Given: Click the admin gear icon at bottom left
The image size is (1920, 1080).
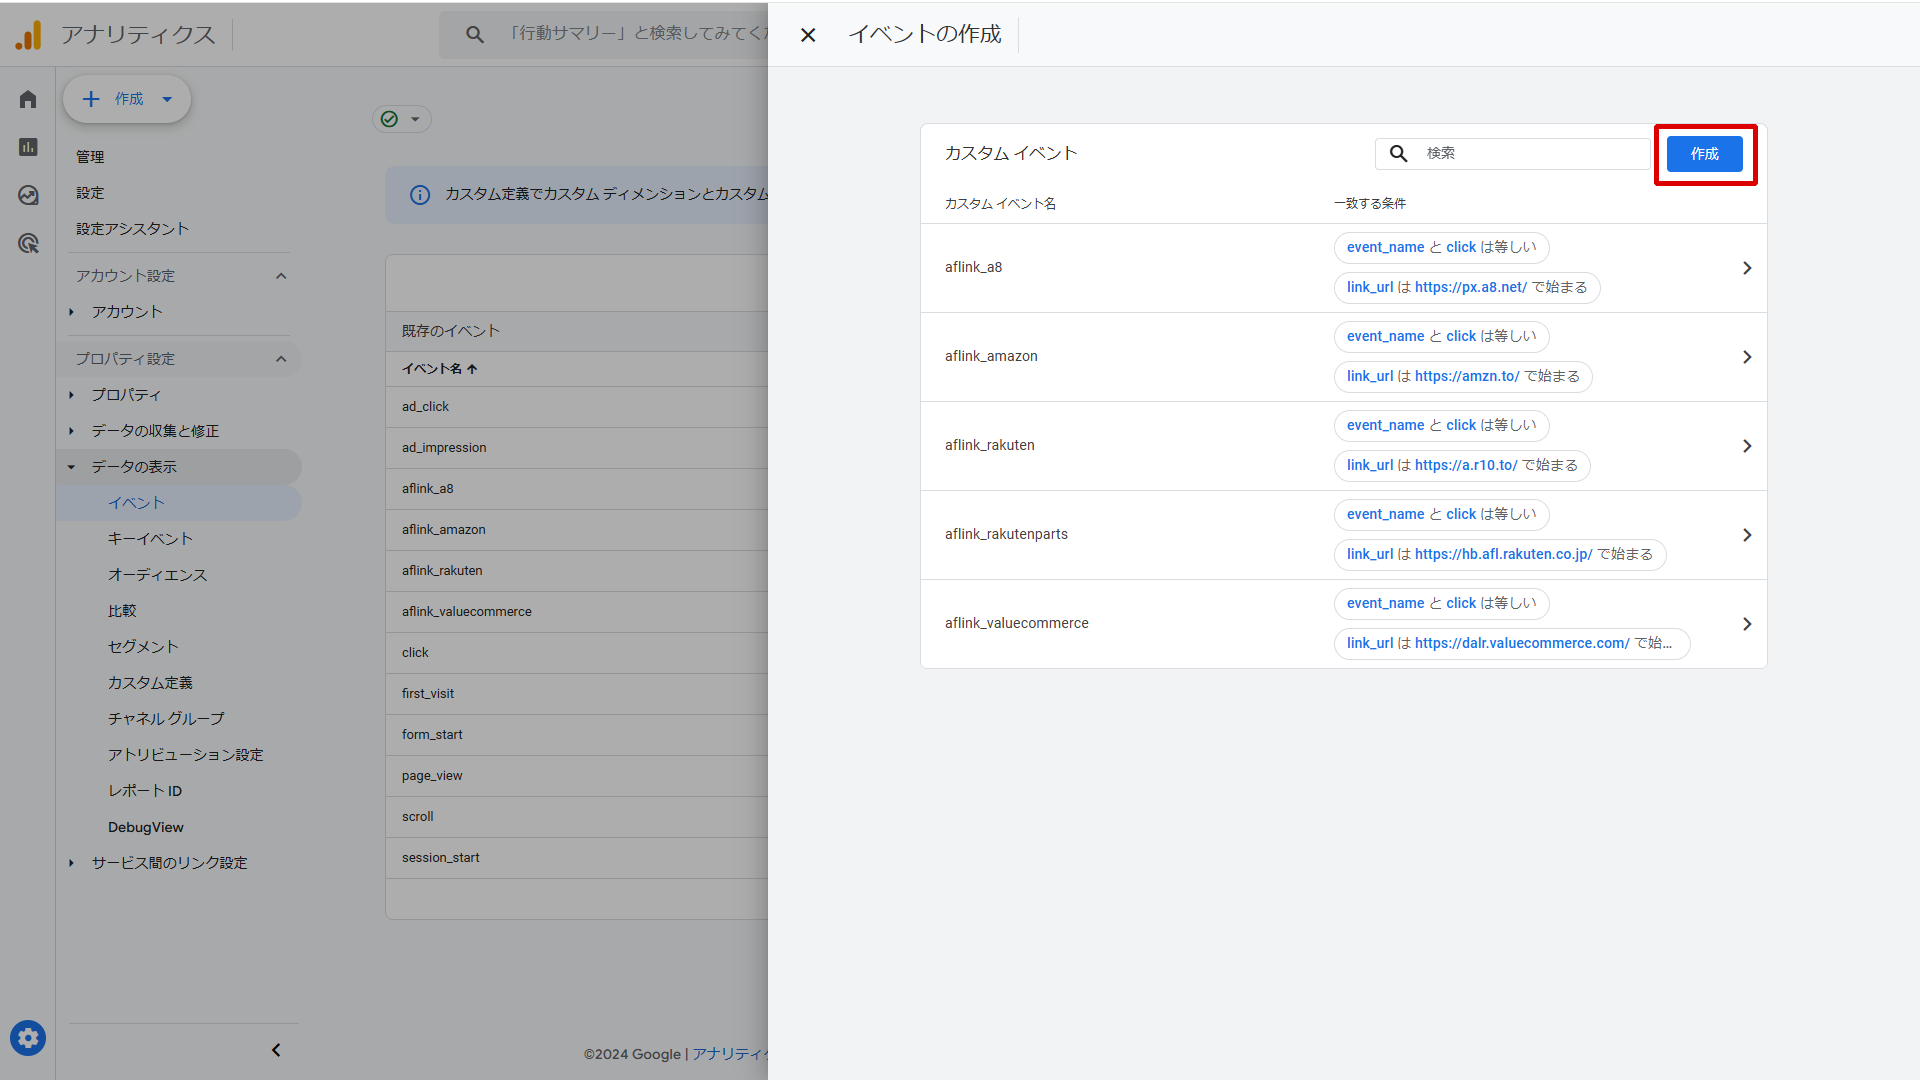Looking at the screenshot, I should click(x=28, y=1038).
